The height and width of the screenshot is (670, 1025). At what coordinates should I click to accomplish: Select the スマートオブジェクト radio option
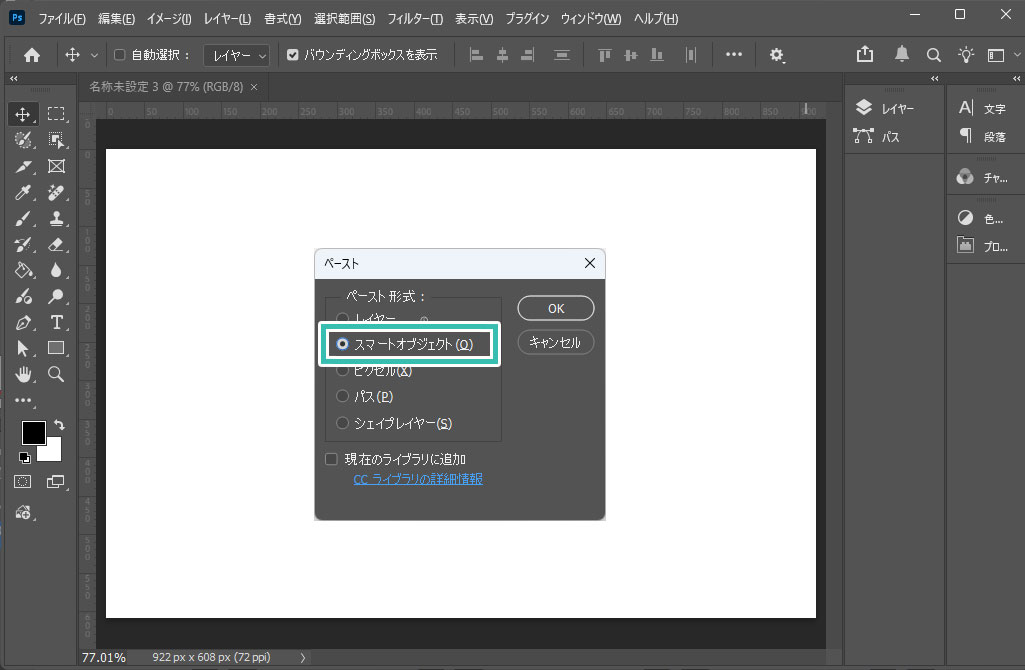(343, 344)
